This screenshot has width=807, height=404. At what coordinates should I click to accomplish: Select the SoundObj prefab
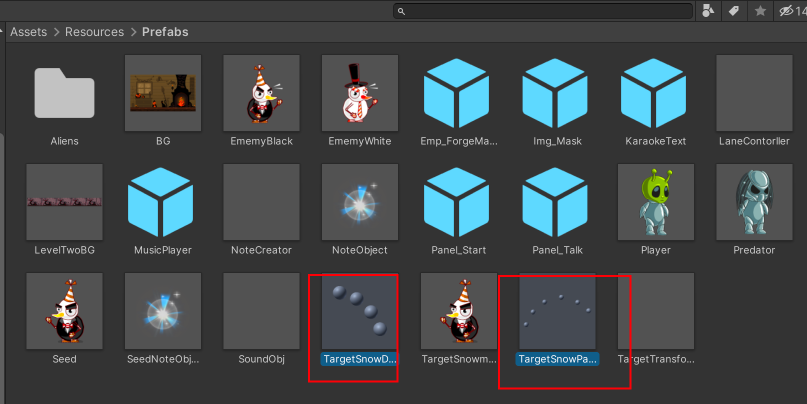261,311
